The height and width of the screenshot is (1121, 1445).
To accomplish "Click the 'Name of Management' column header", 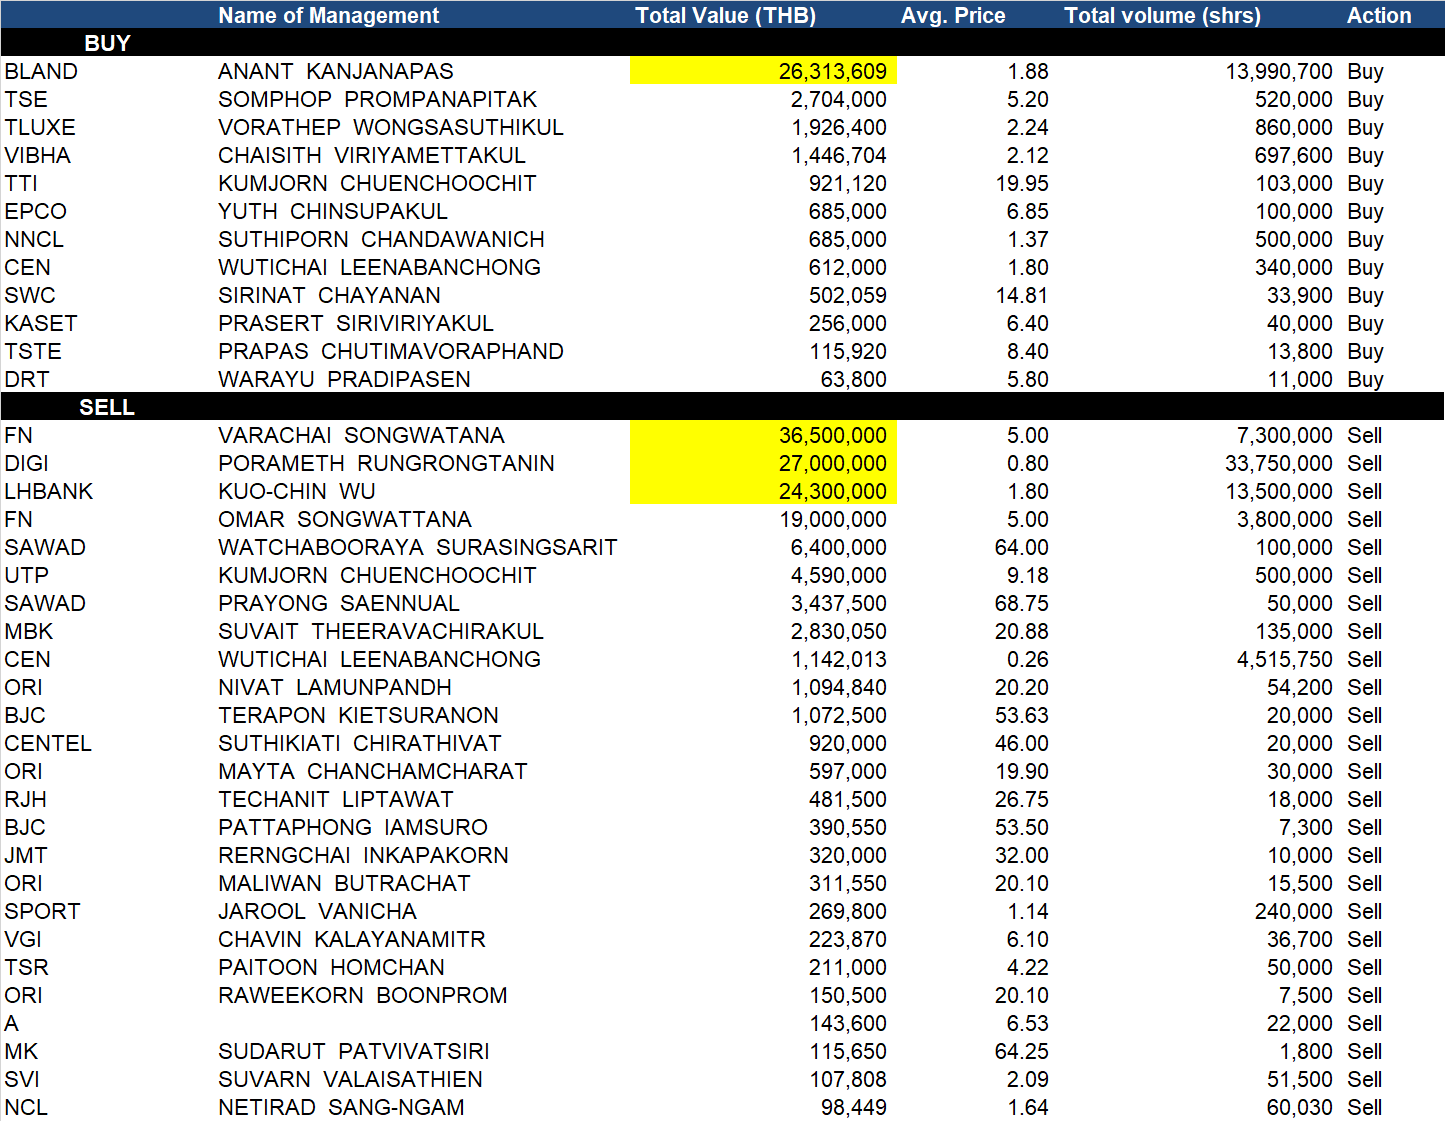I will pos(328,15).
